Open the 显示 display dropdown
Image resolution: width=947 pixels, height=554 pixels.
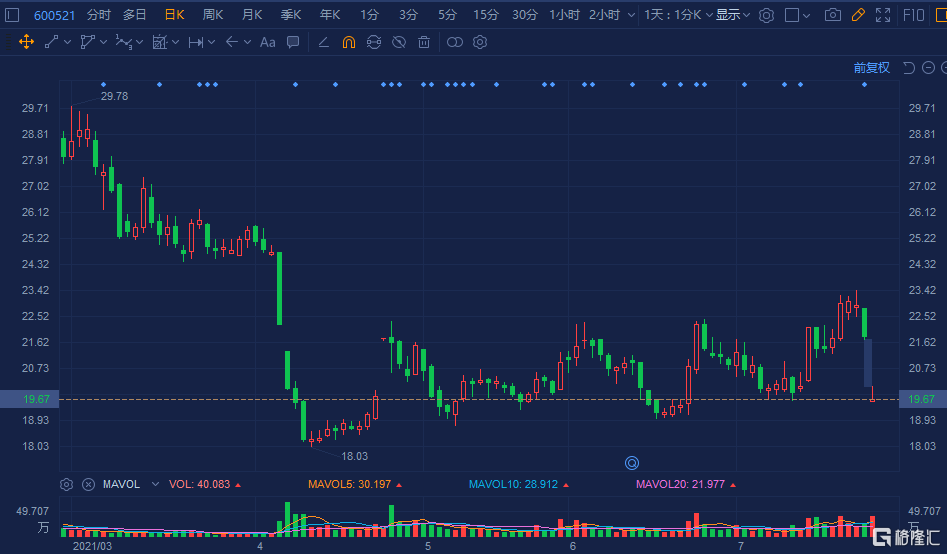(x=733, y=15)
